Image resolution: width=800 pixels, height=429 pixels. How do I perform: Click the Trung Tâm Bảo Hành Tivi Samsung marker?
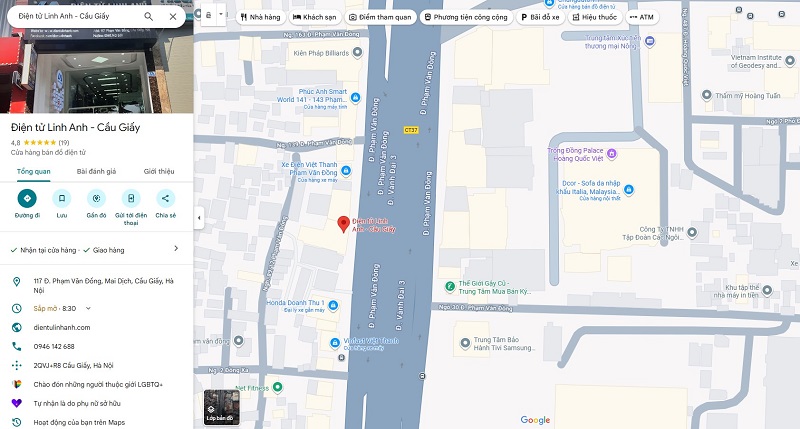tap(465, 343)
